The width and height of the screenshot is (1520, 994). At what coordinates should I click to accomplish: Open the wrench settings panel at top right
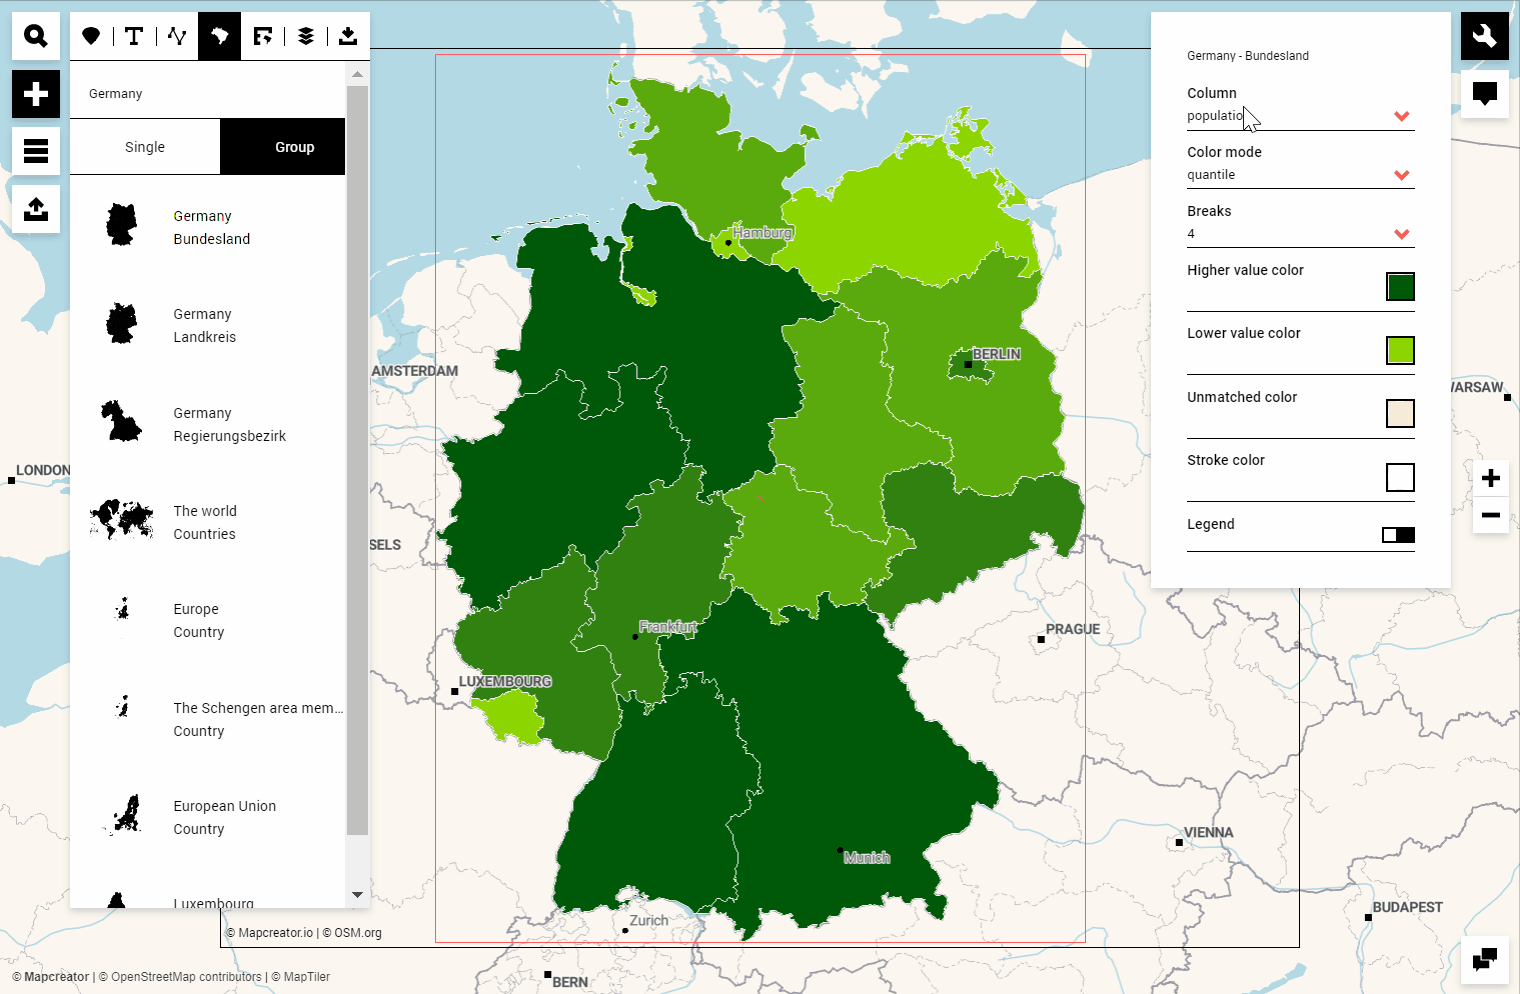click(x=1485, y=35)
